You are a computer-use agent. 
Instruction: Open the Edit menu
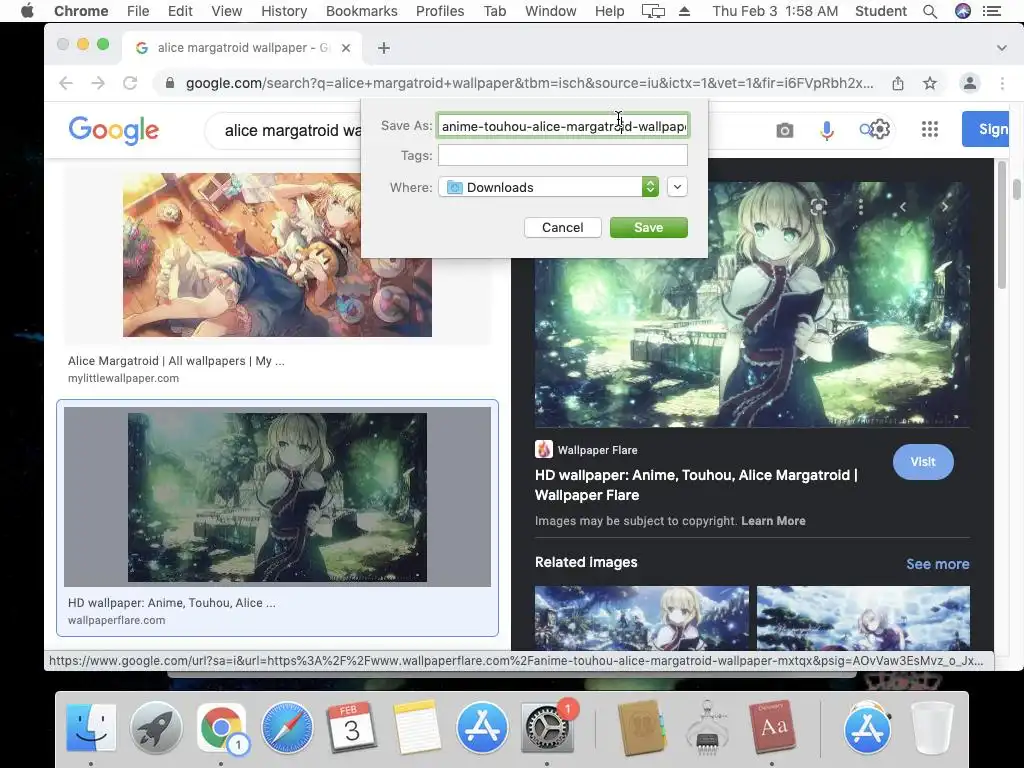(180, 11)
